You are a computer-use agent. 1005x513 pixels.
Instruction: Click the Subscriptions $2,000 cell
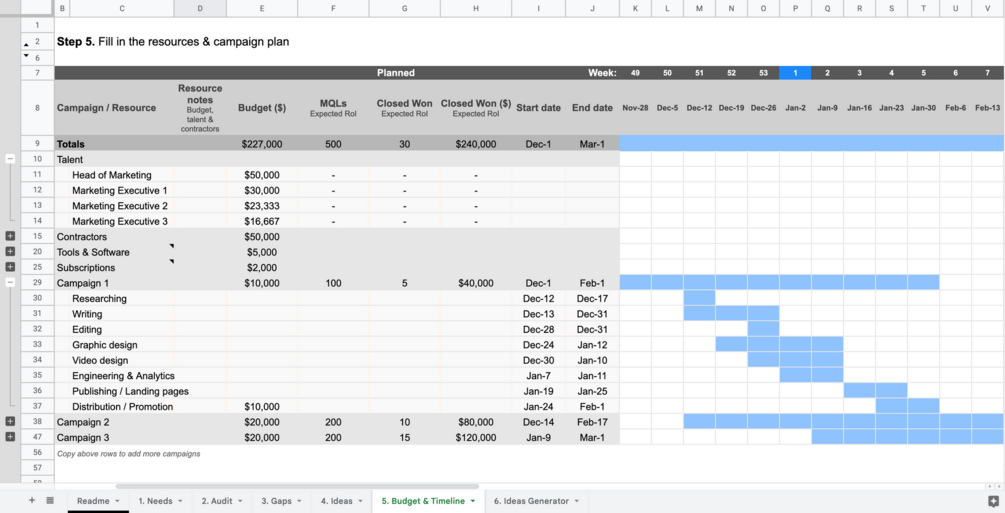coord(262,267)
